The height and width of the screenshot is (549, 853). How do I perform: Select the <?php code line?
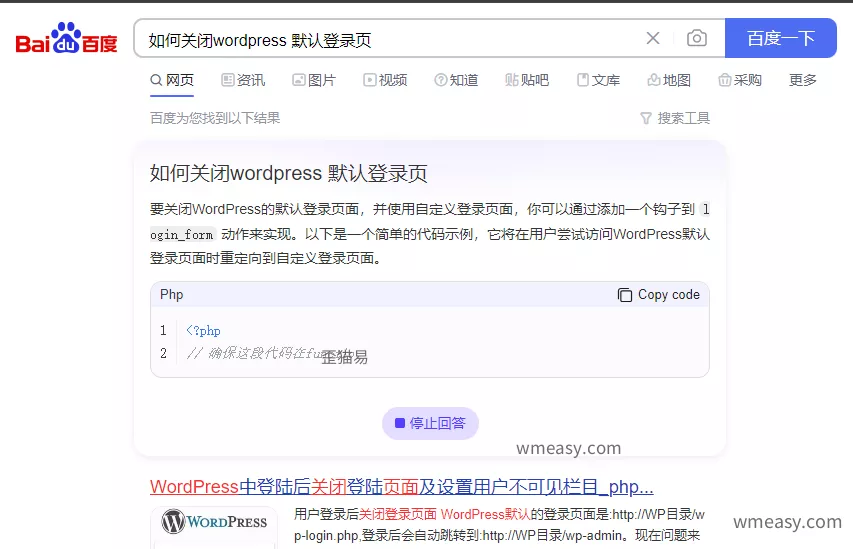point(203,331)
